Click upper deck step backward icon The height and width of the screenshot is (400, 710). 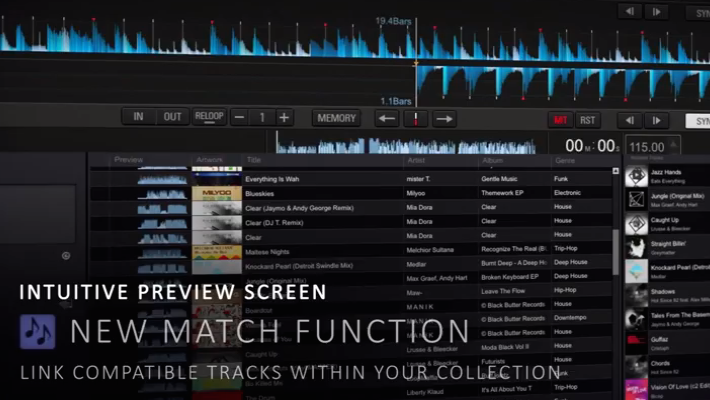pos(629,12)
